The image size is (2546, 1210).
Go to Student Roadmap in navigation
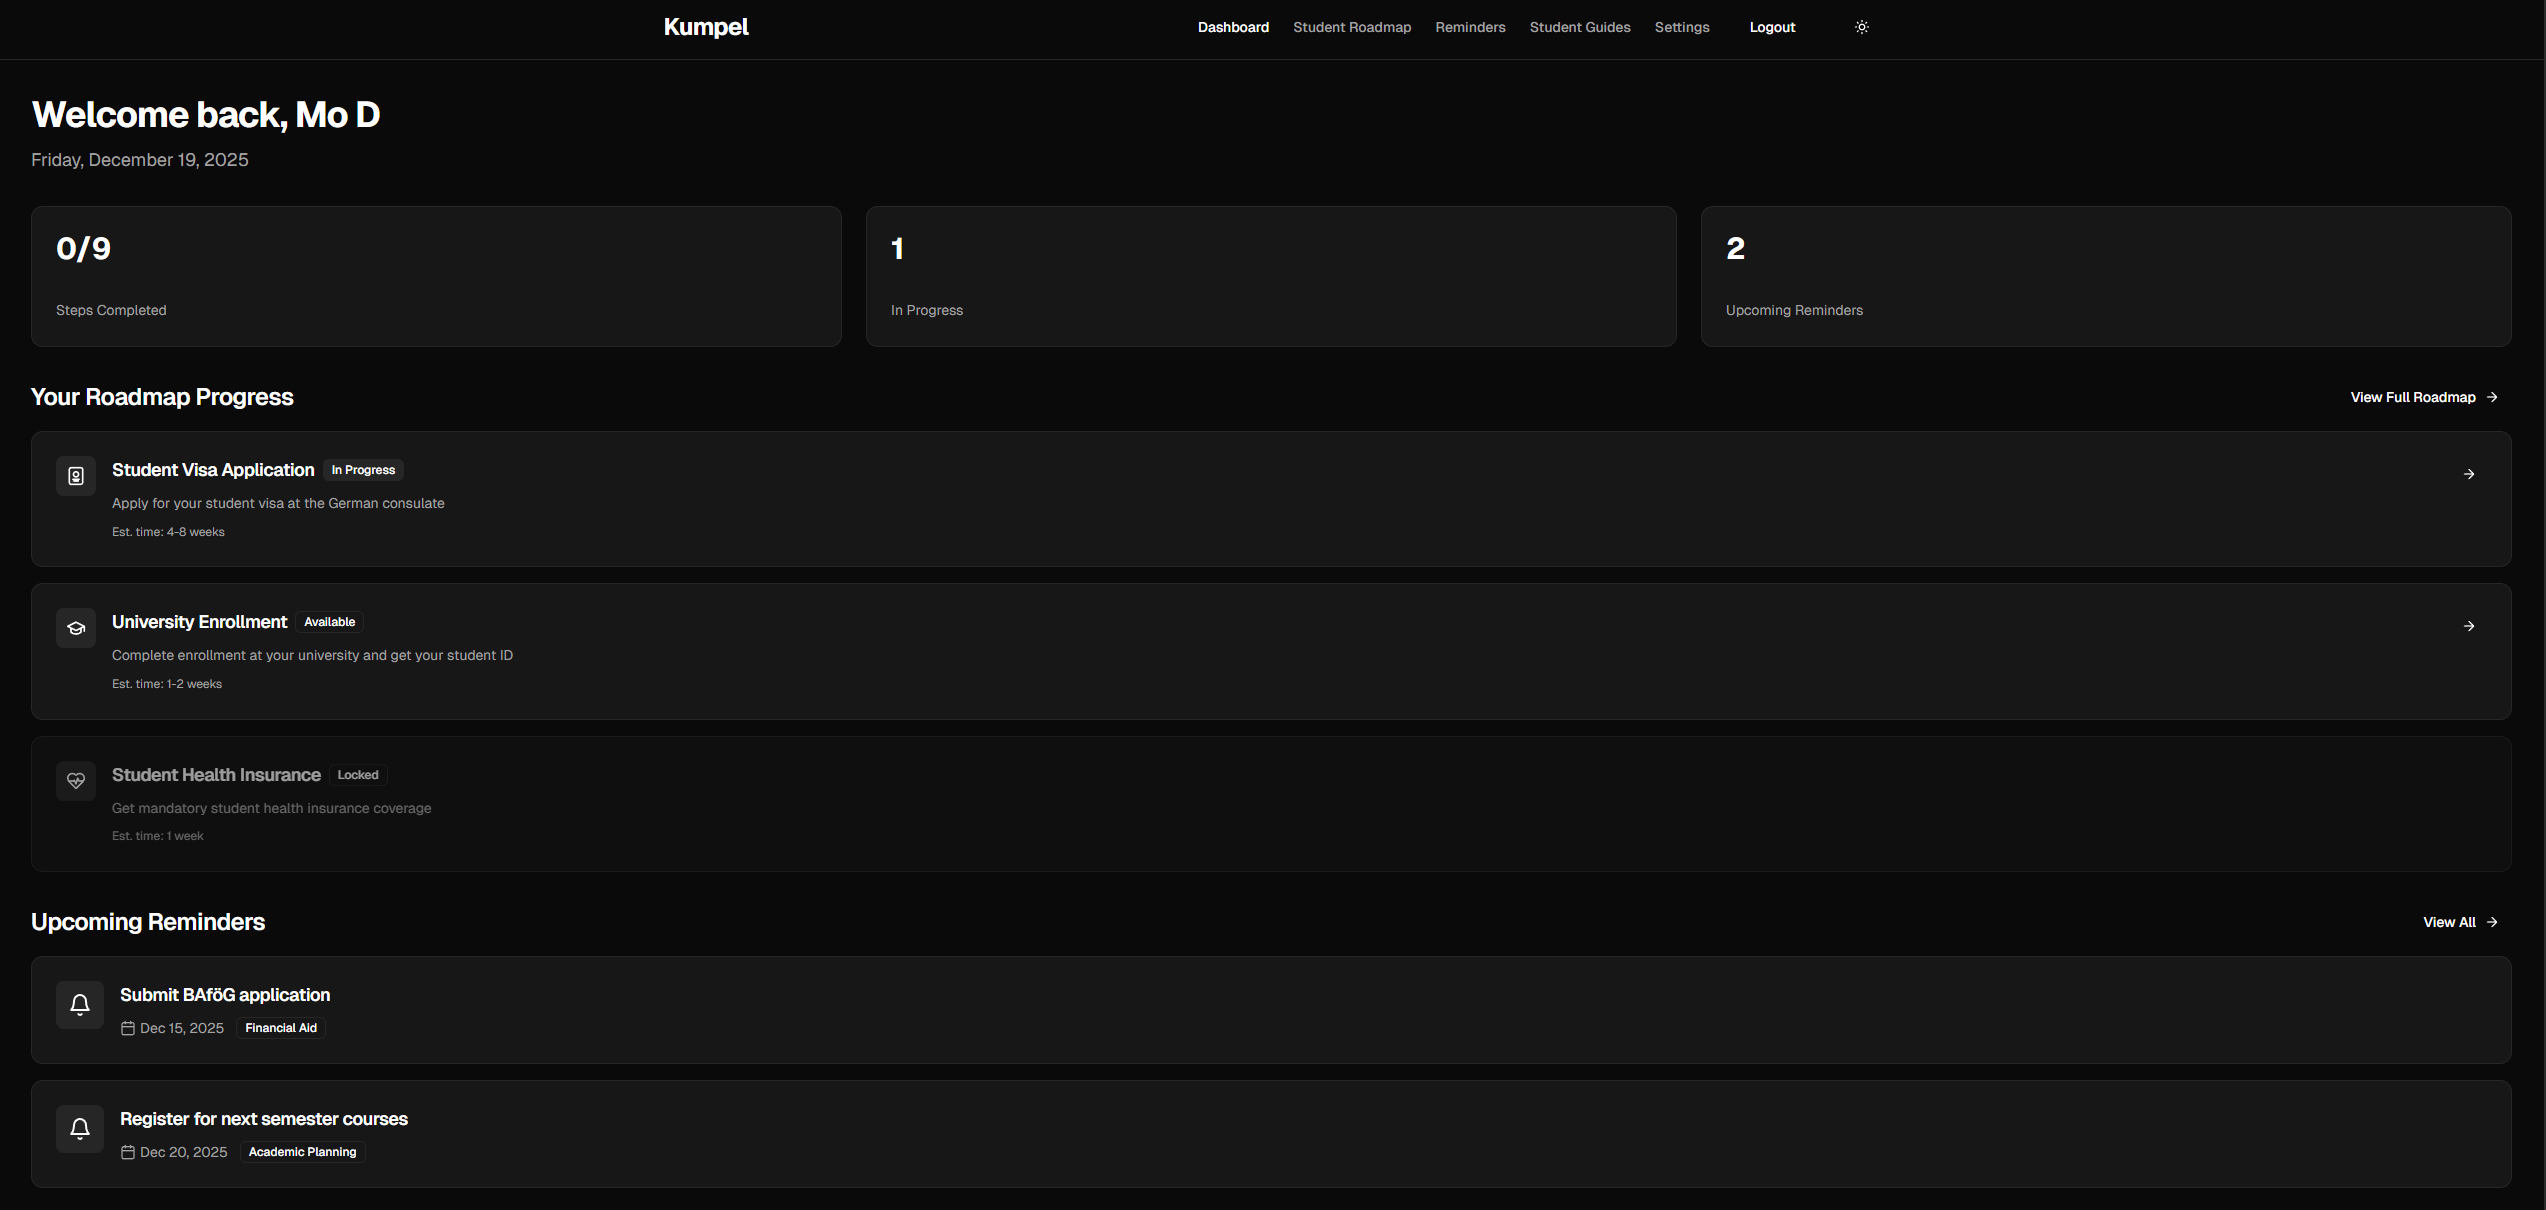pos(1352,27)
